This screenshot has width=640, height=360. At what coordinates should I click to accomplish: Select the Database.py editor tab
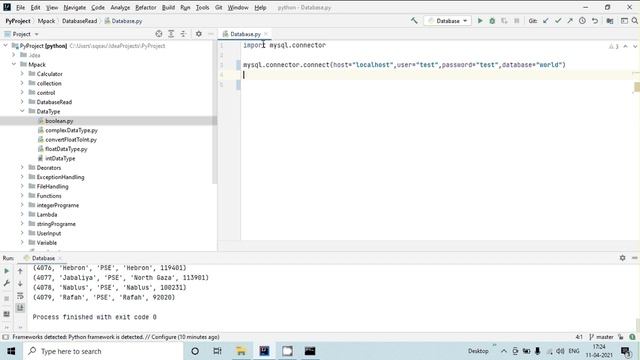click(245, 34)
